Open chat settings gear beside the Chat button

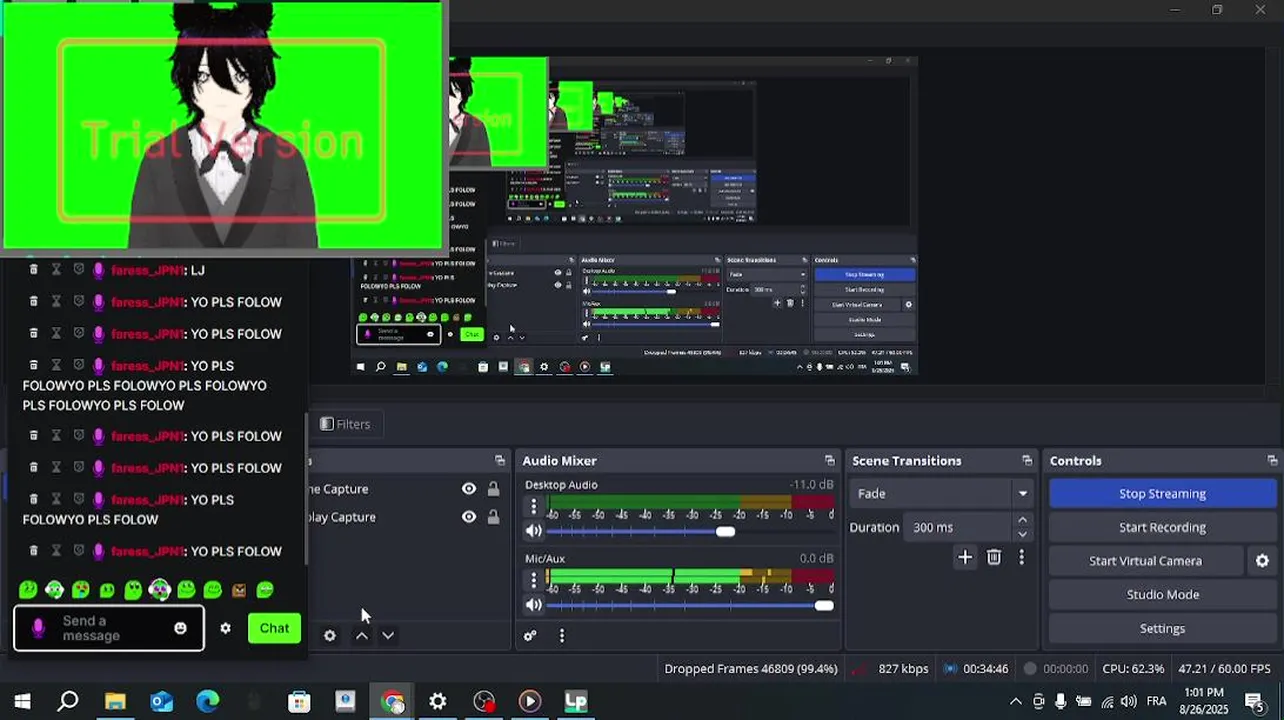click(225, 628)
